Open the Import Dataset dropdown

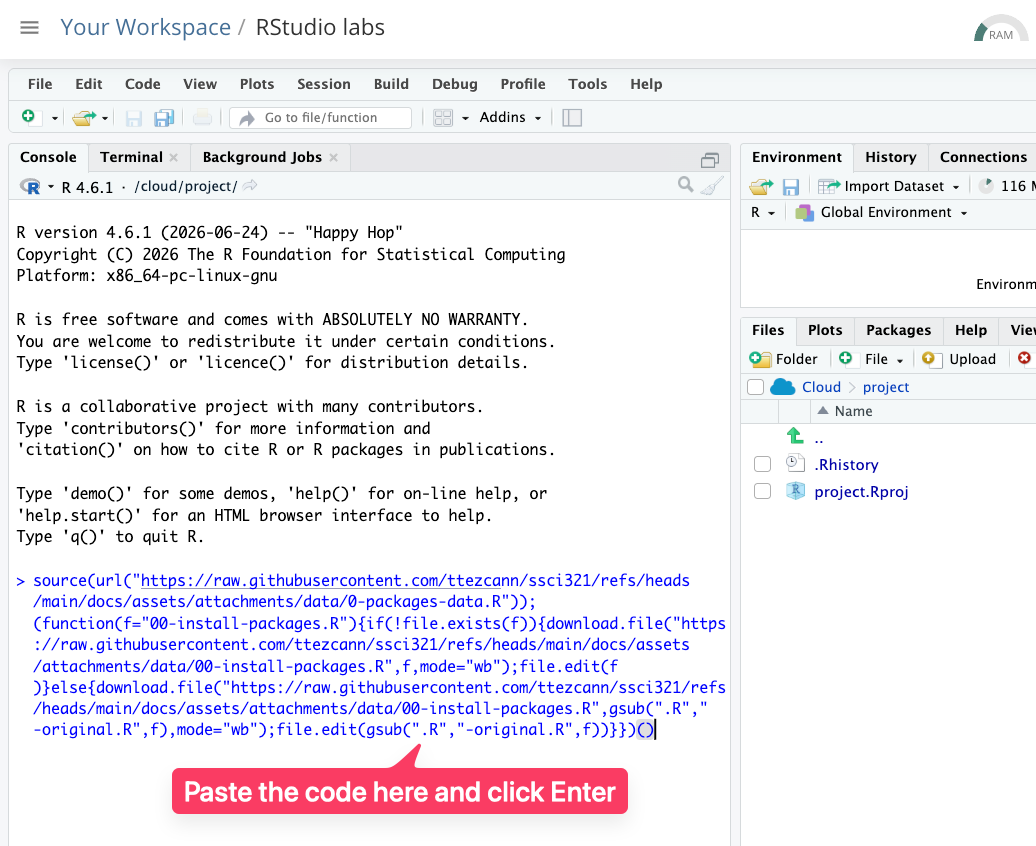pos(888,186)
